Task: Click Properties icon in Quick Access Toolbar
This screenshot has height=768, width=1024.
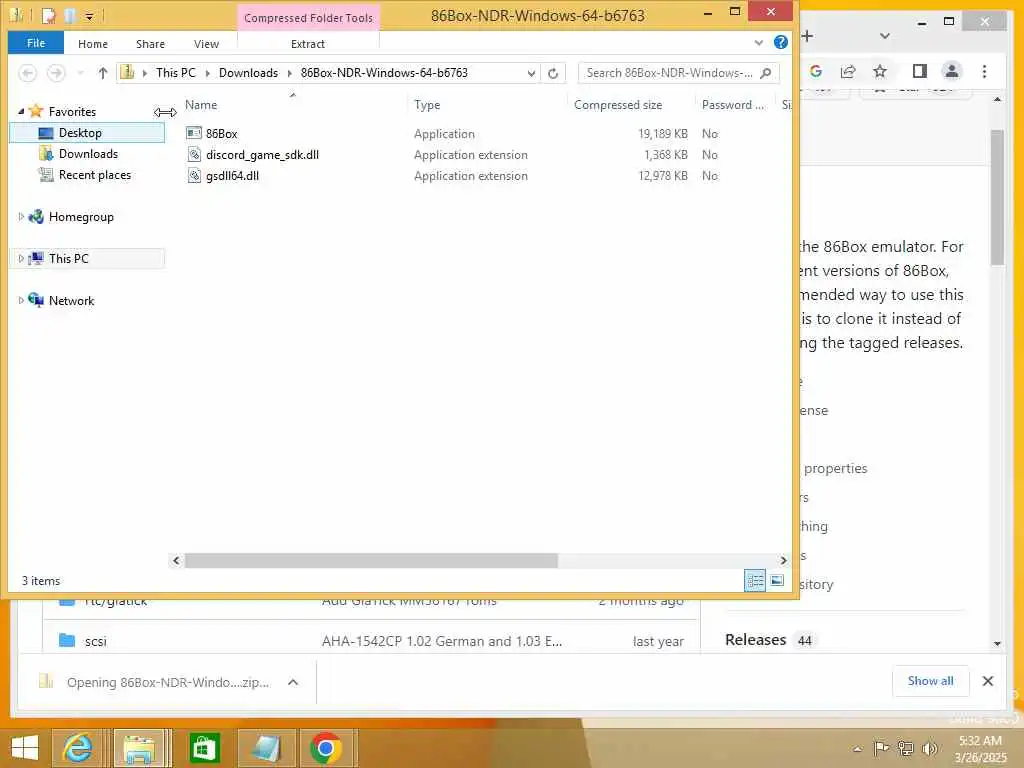Action: click(49, 15)
